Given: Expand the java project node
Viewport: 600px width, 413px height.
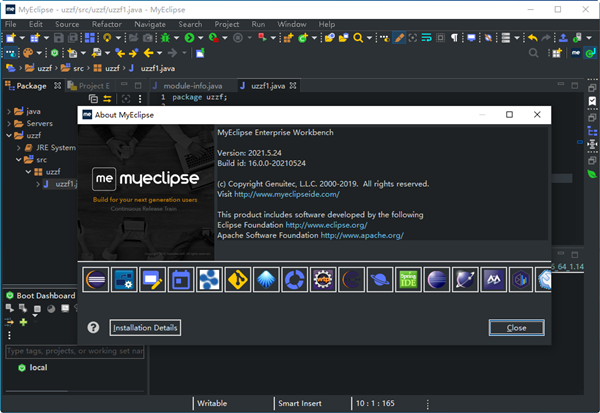Looking at the screenshot, I should click(9, 112).
